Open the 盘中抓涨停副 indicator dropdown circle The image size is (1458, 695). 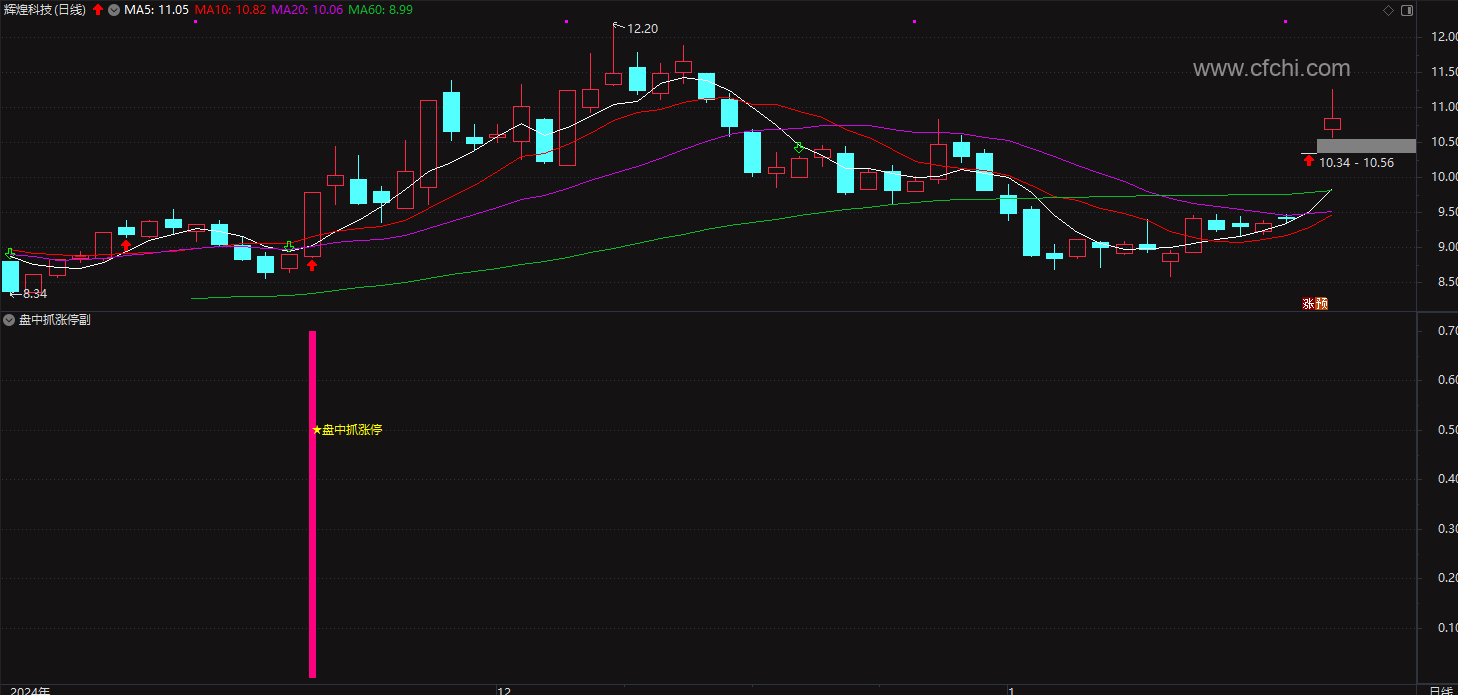point(9,320)
